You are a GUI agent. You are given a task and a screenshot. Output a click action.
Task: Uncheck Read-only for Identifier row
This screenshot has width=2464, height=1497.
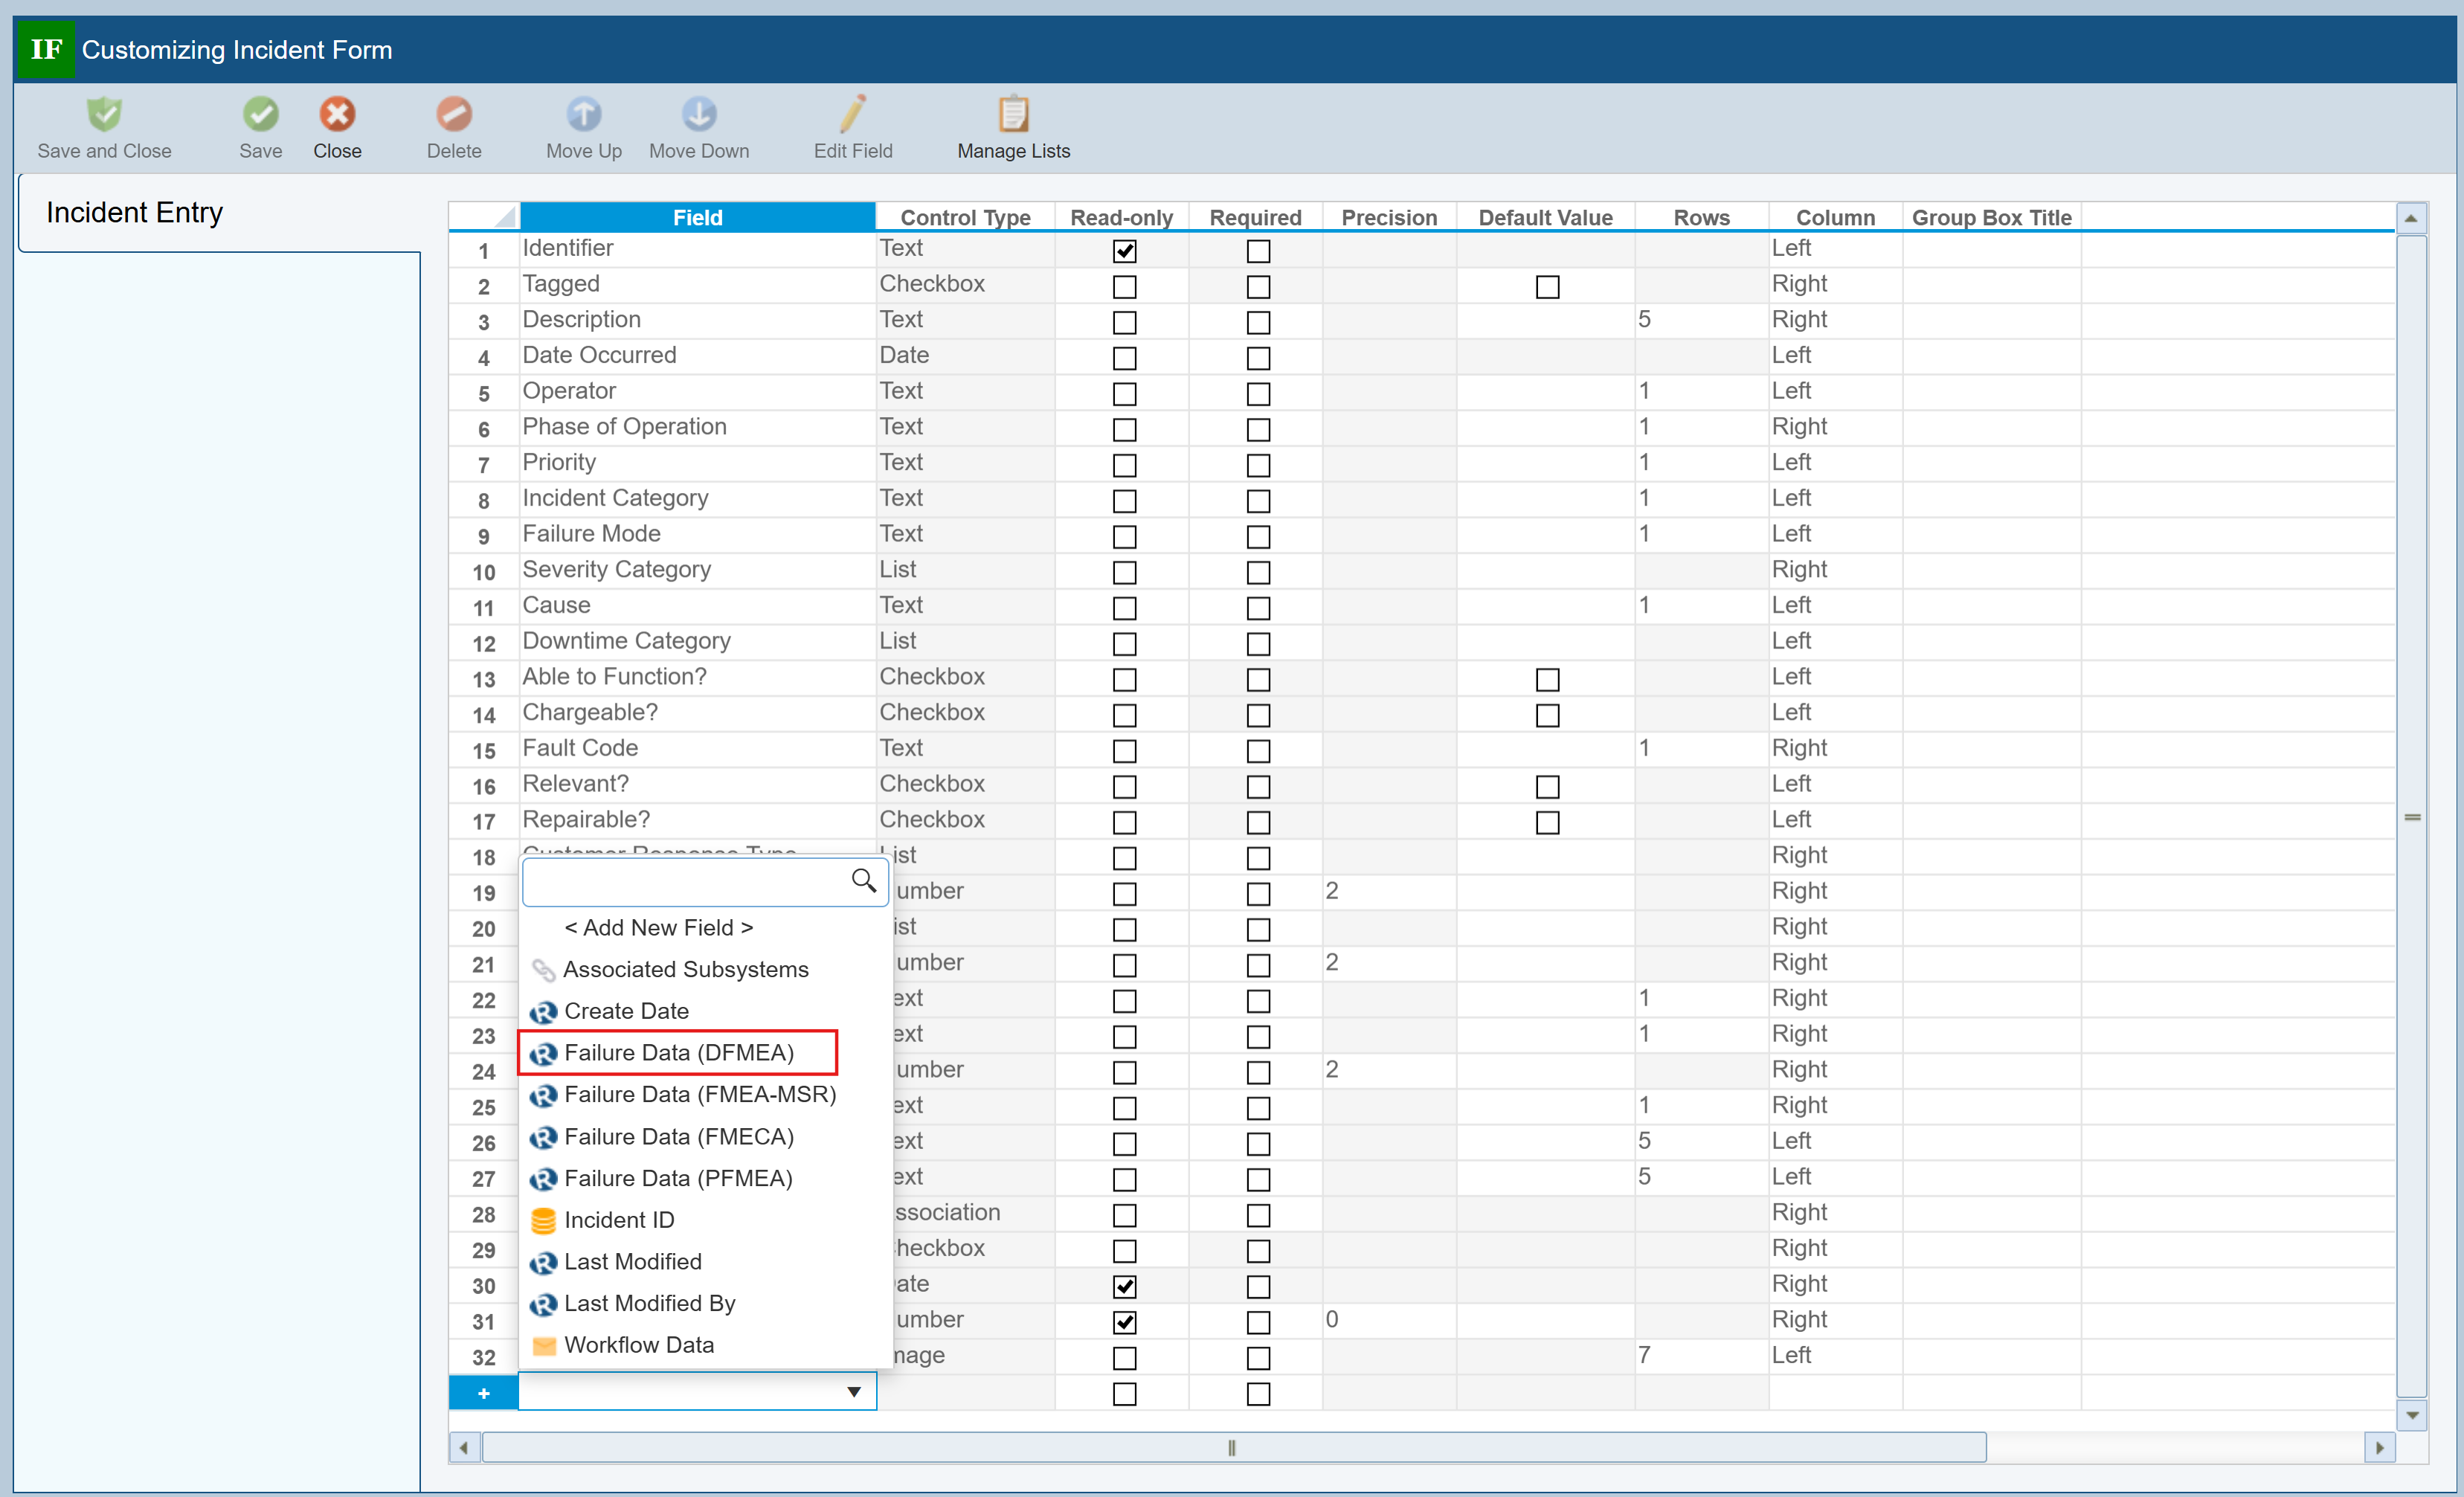1124,251
